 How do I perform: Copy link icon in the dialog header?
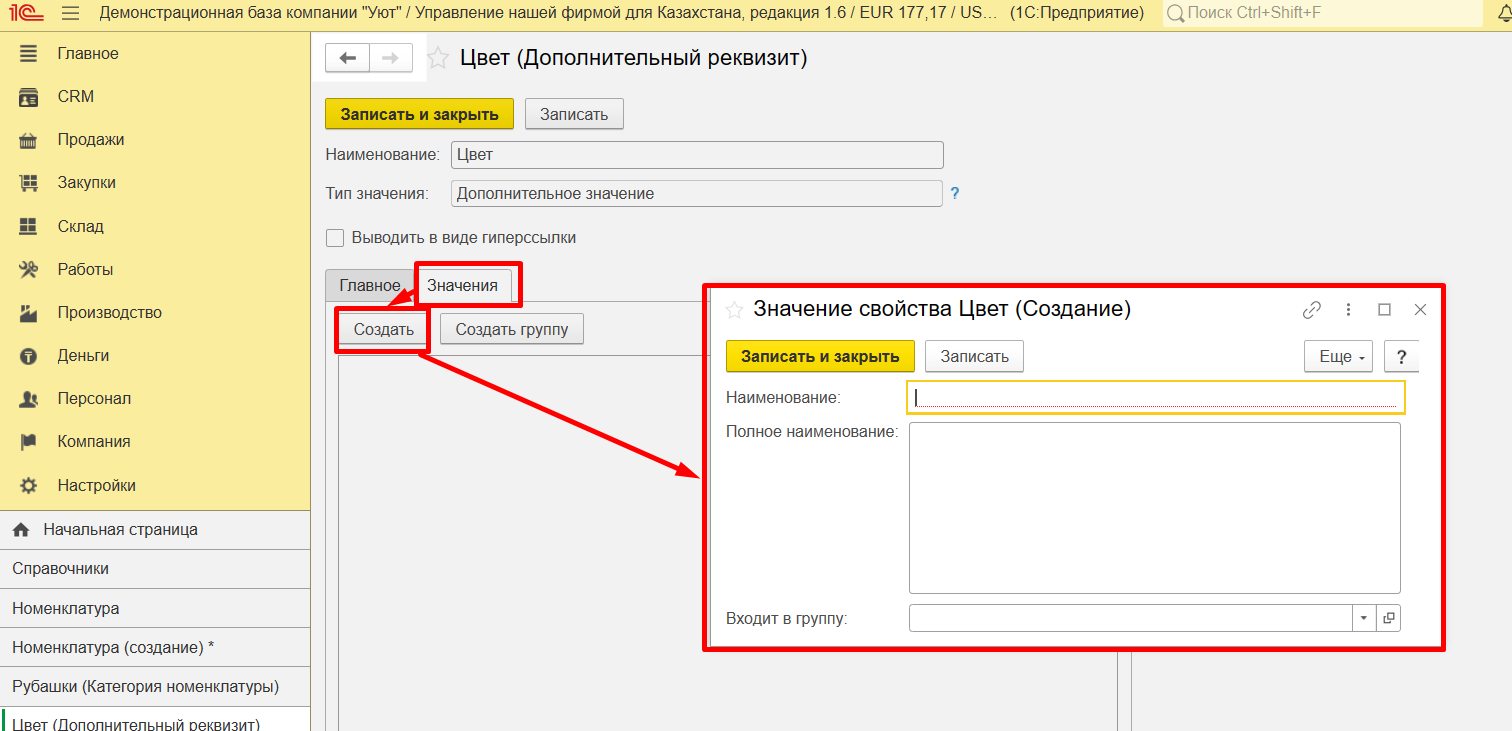click(1312, 310)
